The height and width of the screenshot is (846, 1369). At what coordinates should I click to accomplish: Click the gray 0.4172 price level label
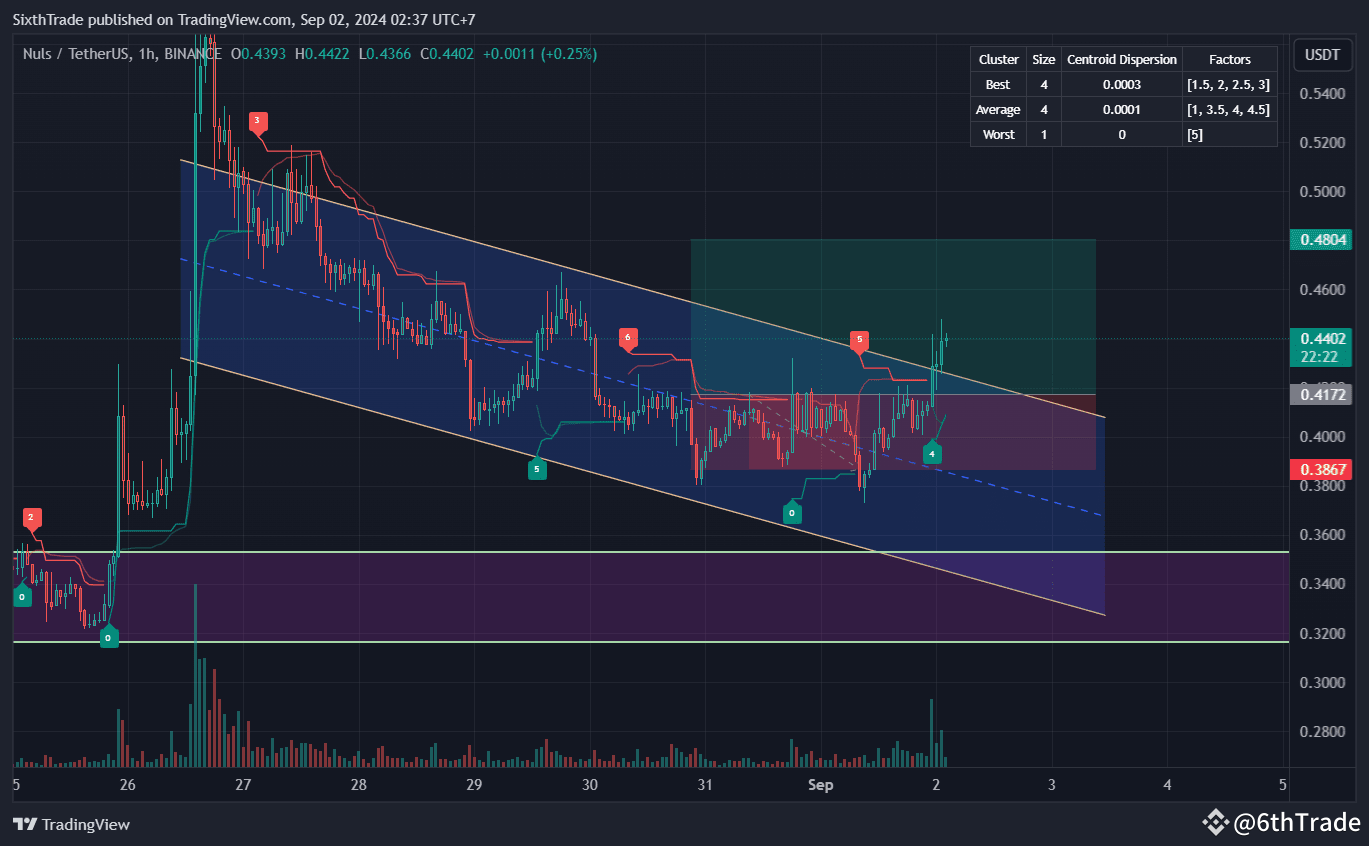[1320, 394]
